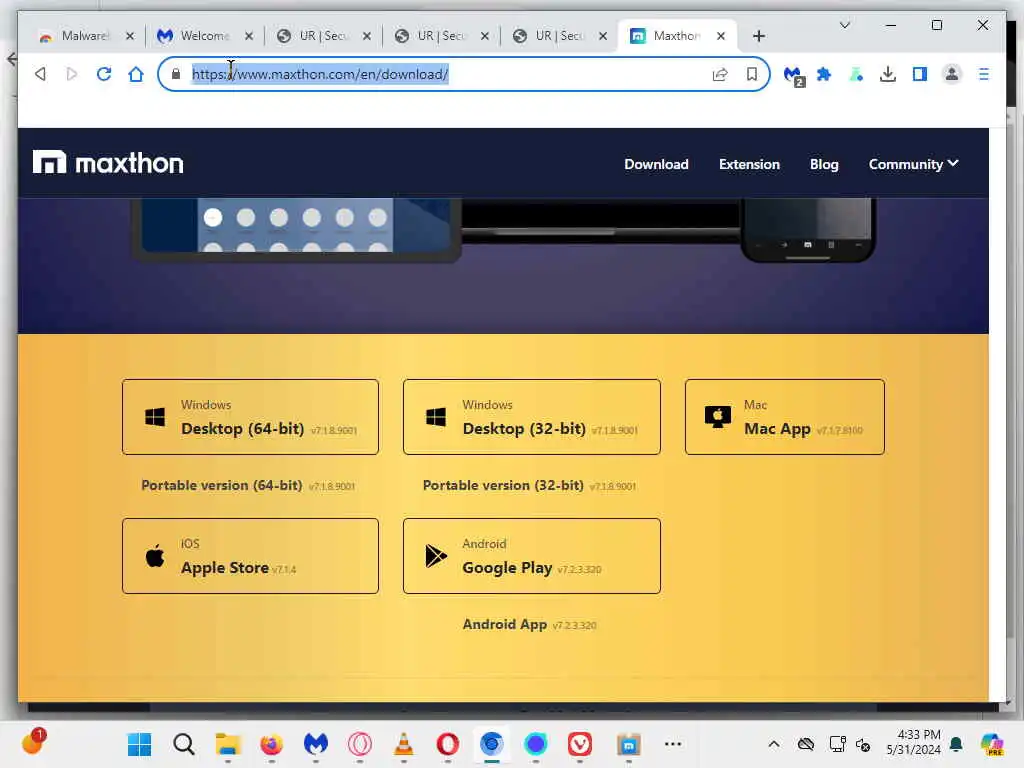This screenshot has width=1024, height=768.
Task: Close the Maxthon tab
Action: [x=721, y=36]
